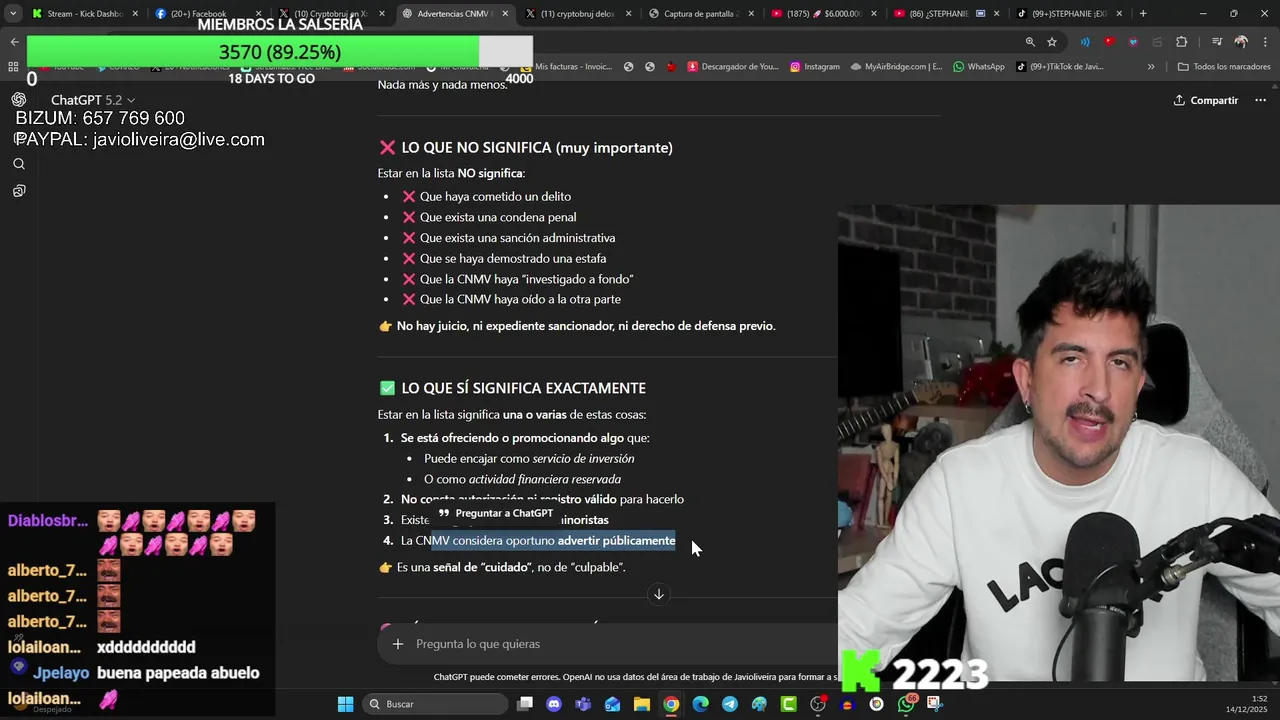1280x720 pixels.
Task: Open the WhatsApp bookmark
Action: click(978, 67)
